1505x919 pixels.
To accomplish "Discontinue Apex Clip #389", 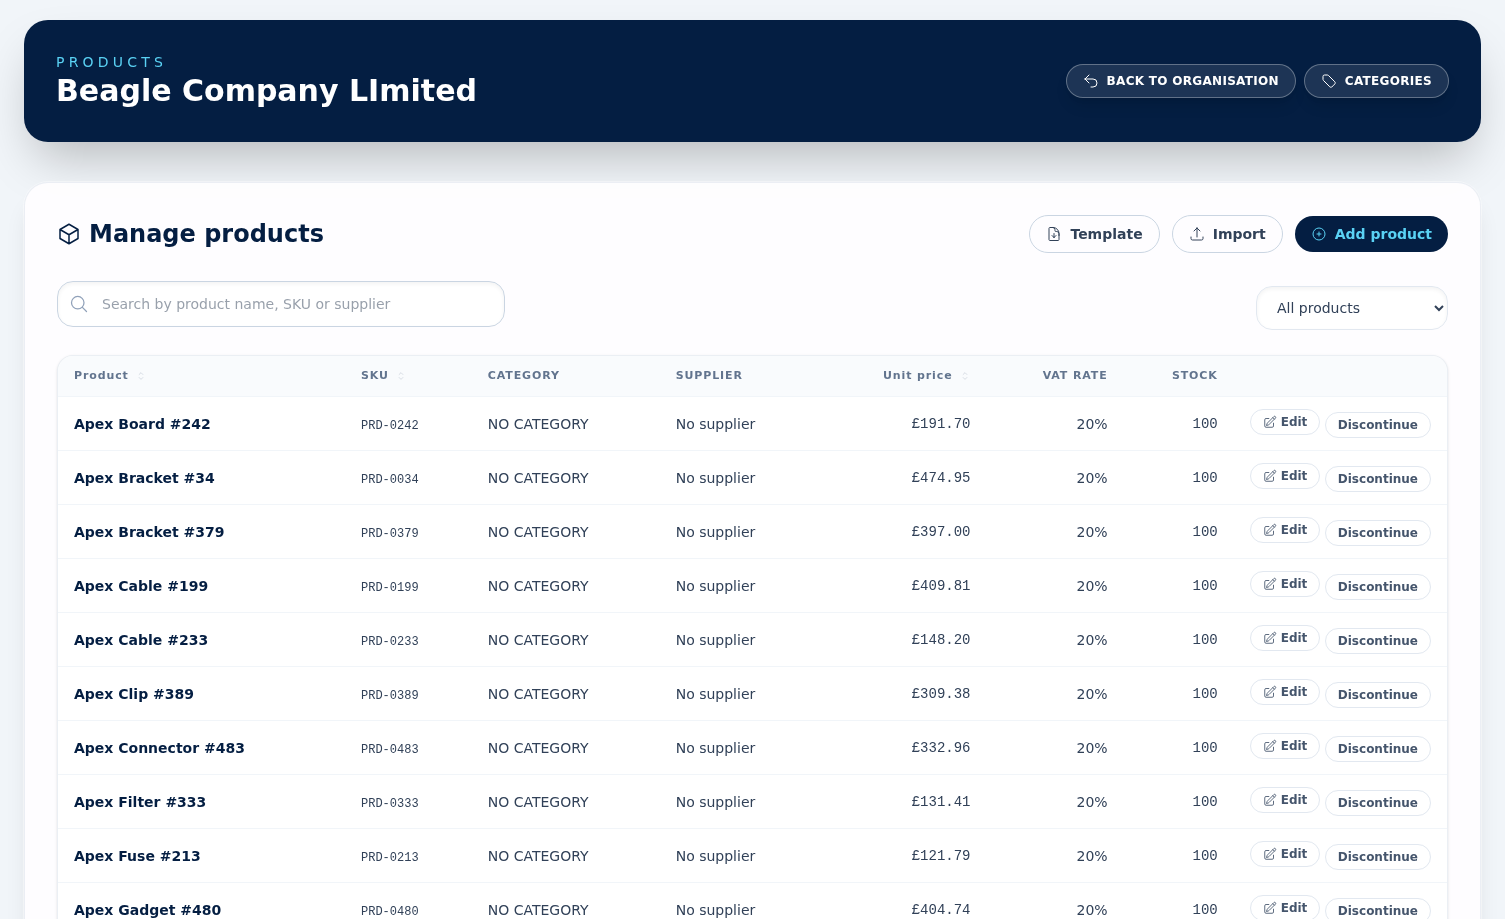I will point(1378,695).
